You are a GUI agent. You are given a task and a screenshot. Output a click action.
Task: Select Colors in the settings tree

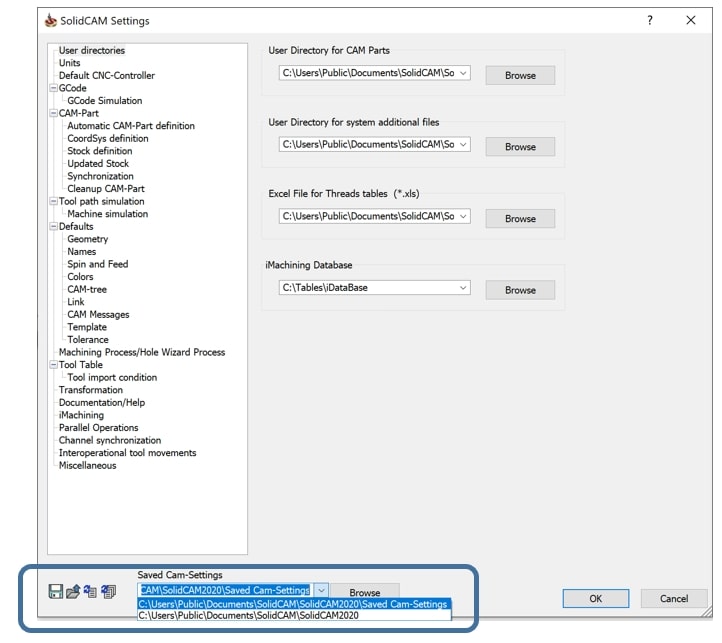click(80, 277)
